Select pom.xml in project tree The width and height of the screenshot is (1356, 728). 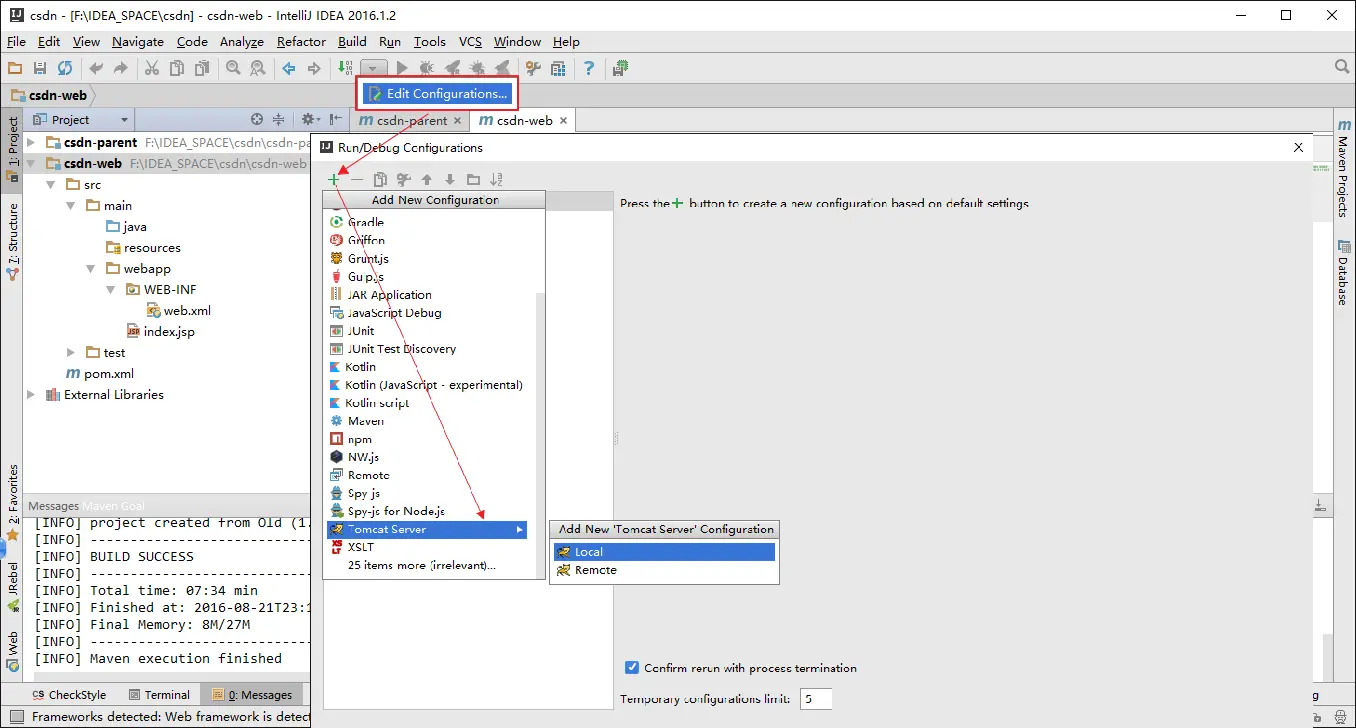point(99,374)
